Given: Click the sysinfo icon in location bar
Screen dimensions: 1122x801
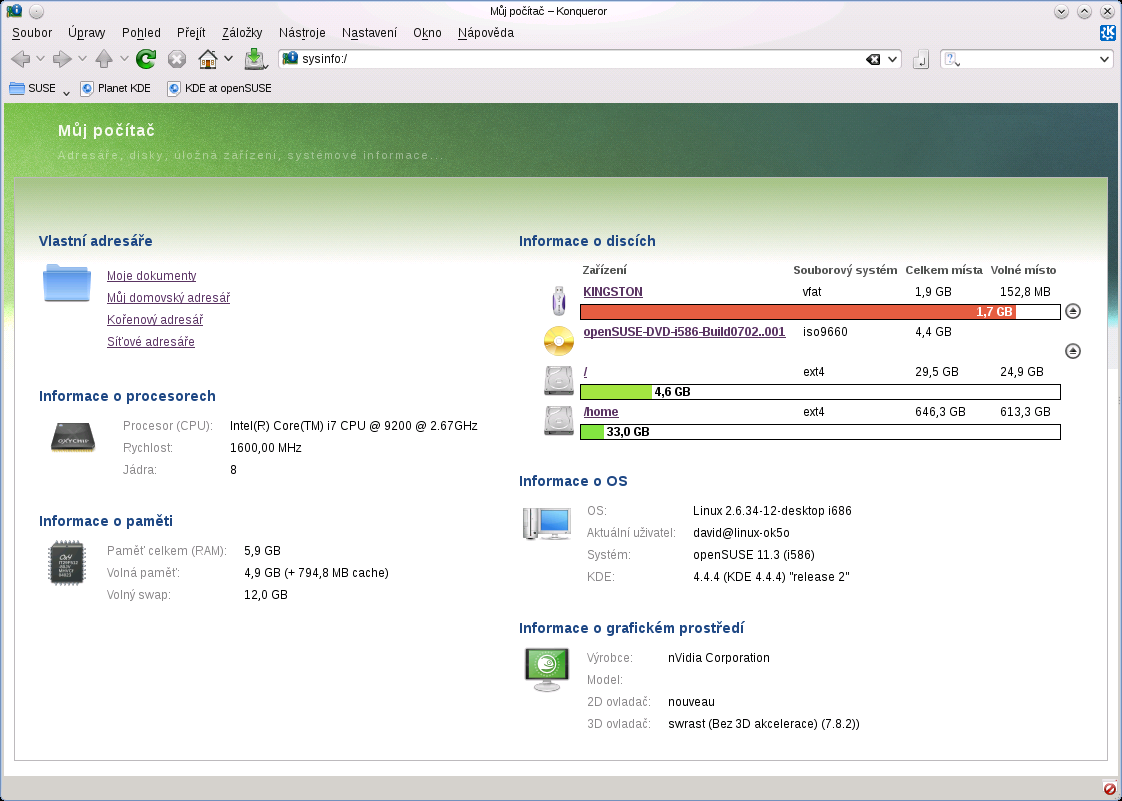Looking at the screenshot, I should tap(290, 59).
